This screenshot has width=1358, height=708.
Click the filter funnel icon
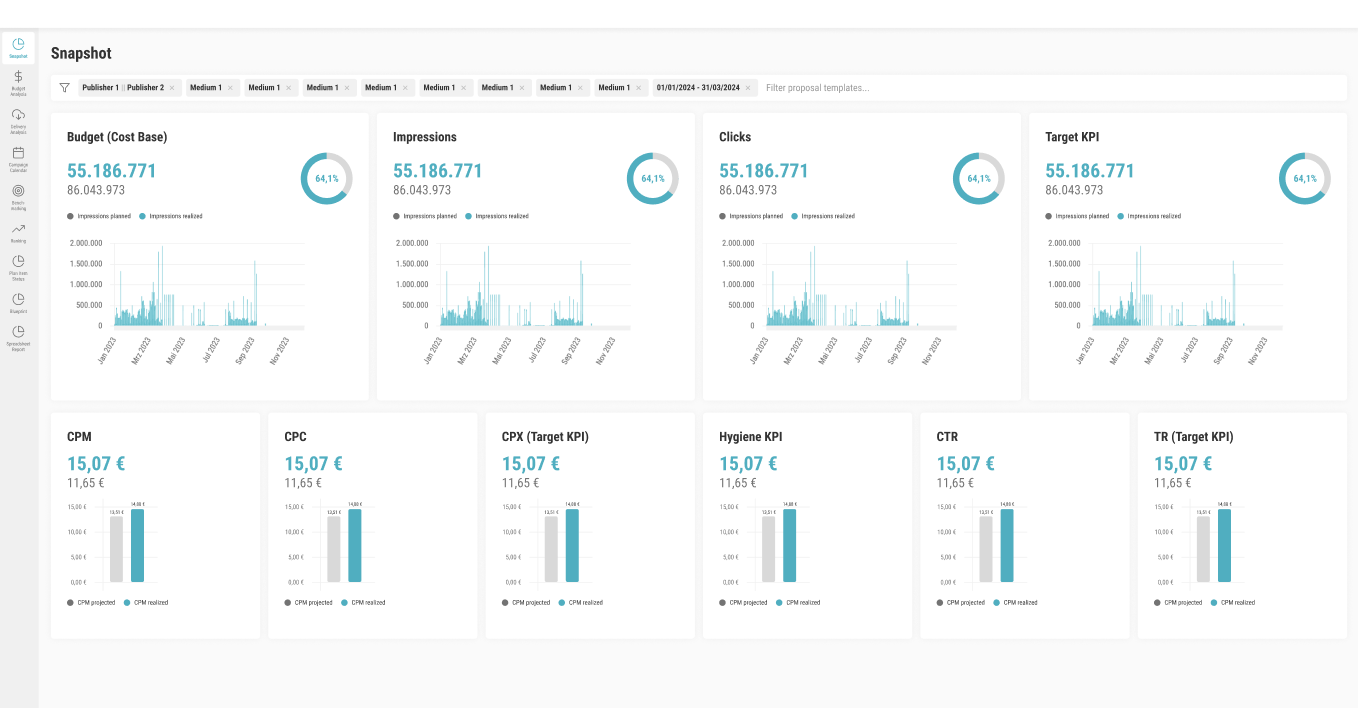[64, 88]
